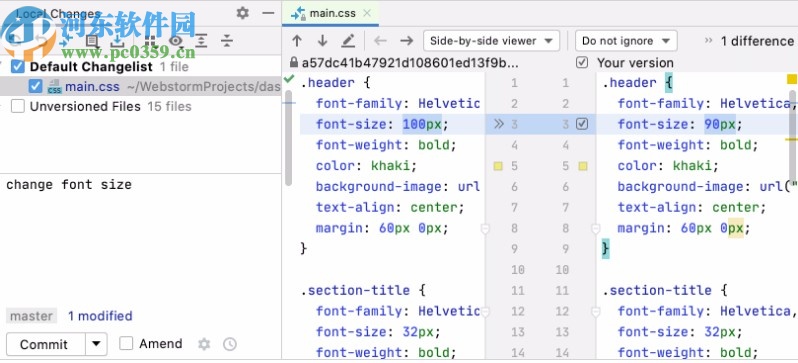Expand all changelist nodes

click(x=202, y=41)
